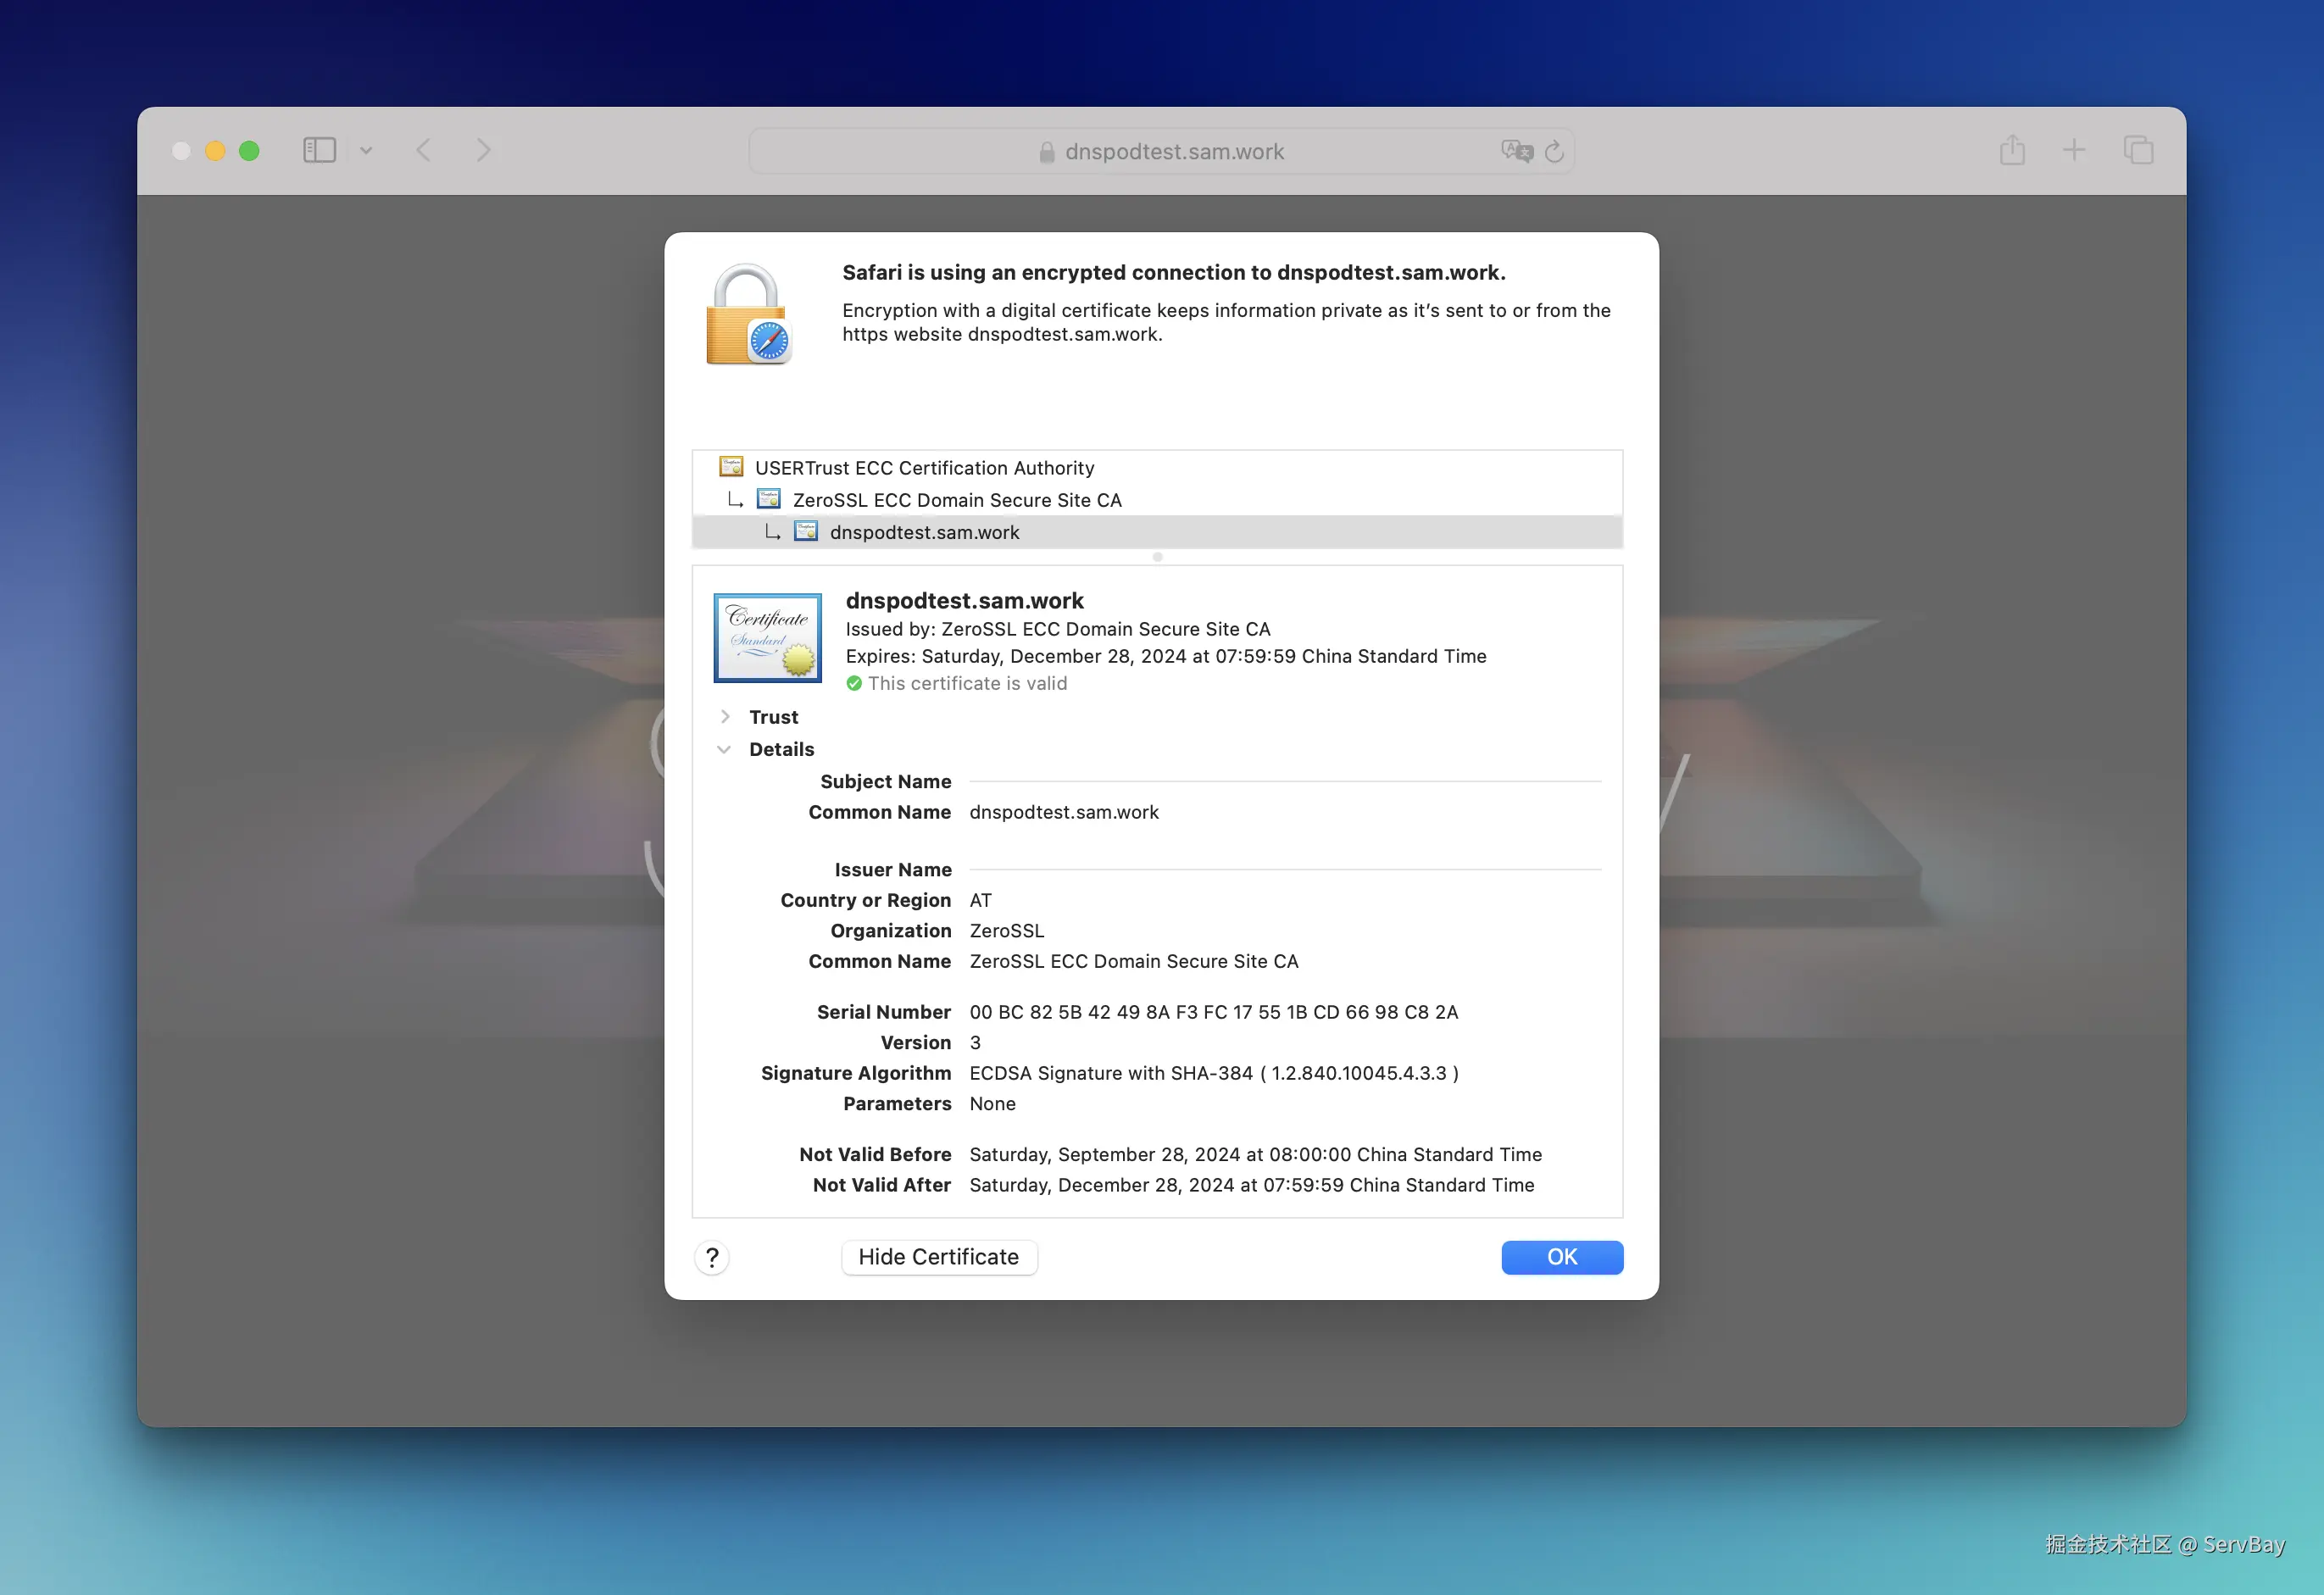Click the certificate thumbnail image
Viewport: 2324px width, 1595px height.
click(x=767, y=638)
